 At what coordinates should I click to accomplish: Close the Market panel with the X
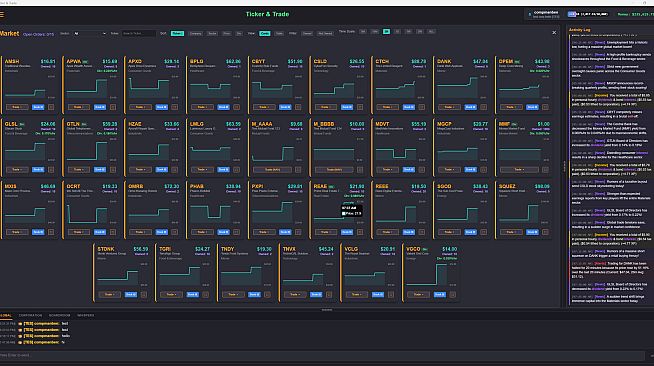click(554, 33)
